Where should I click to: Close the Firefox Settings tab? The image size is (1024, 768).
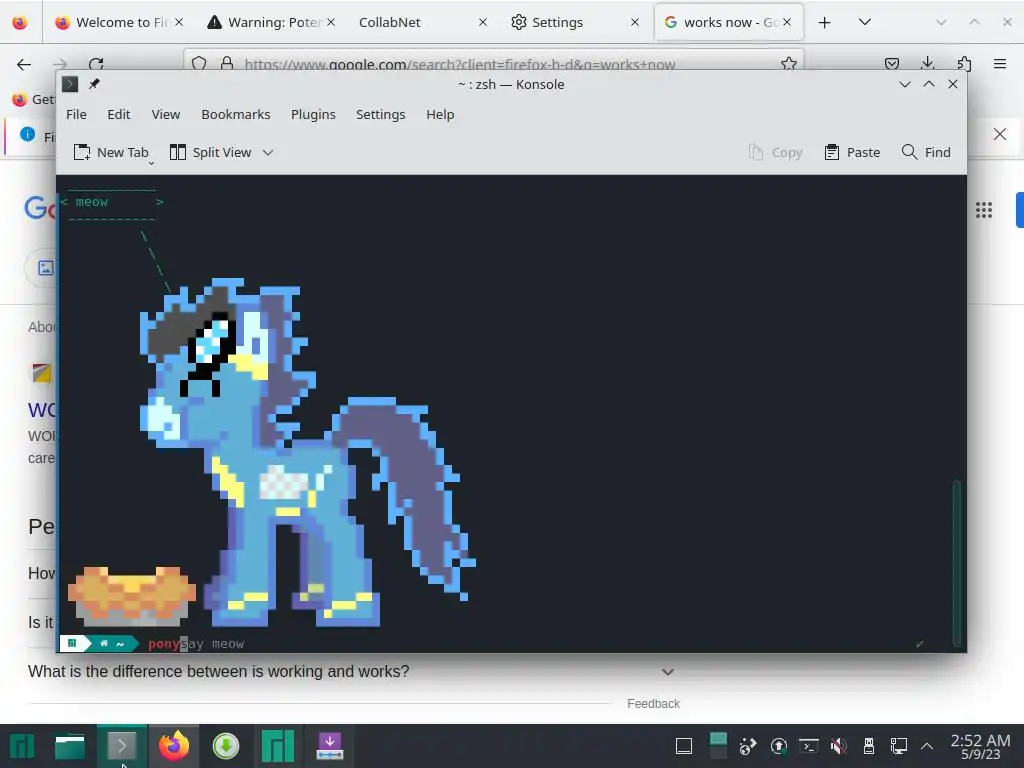tap(635, 22)
